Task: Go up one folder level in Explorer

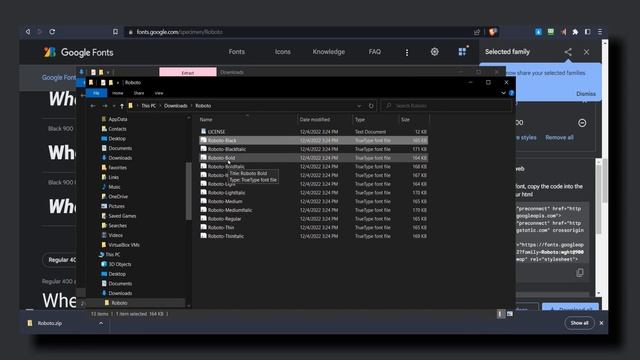Action: (x=122, y=106)
